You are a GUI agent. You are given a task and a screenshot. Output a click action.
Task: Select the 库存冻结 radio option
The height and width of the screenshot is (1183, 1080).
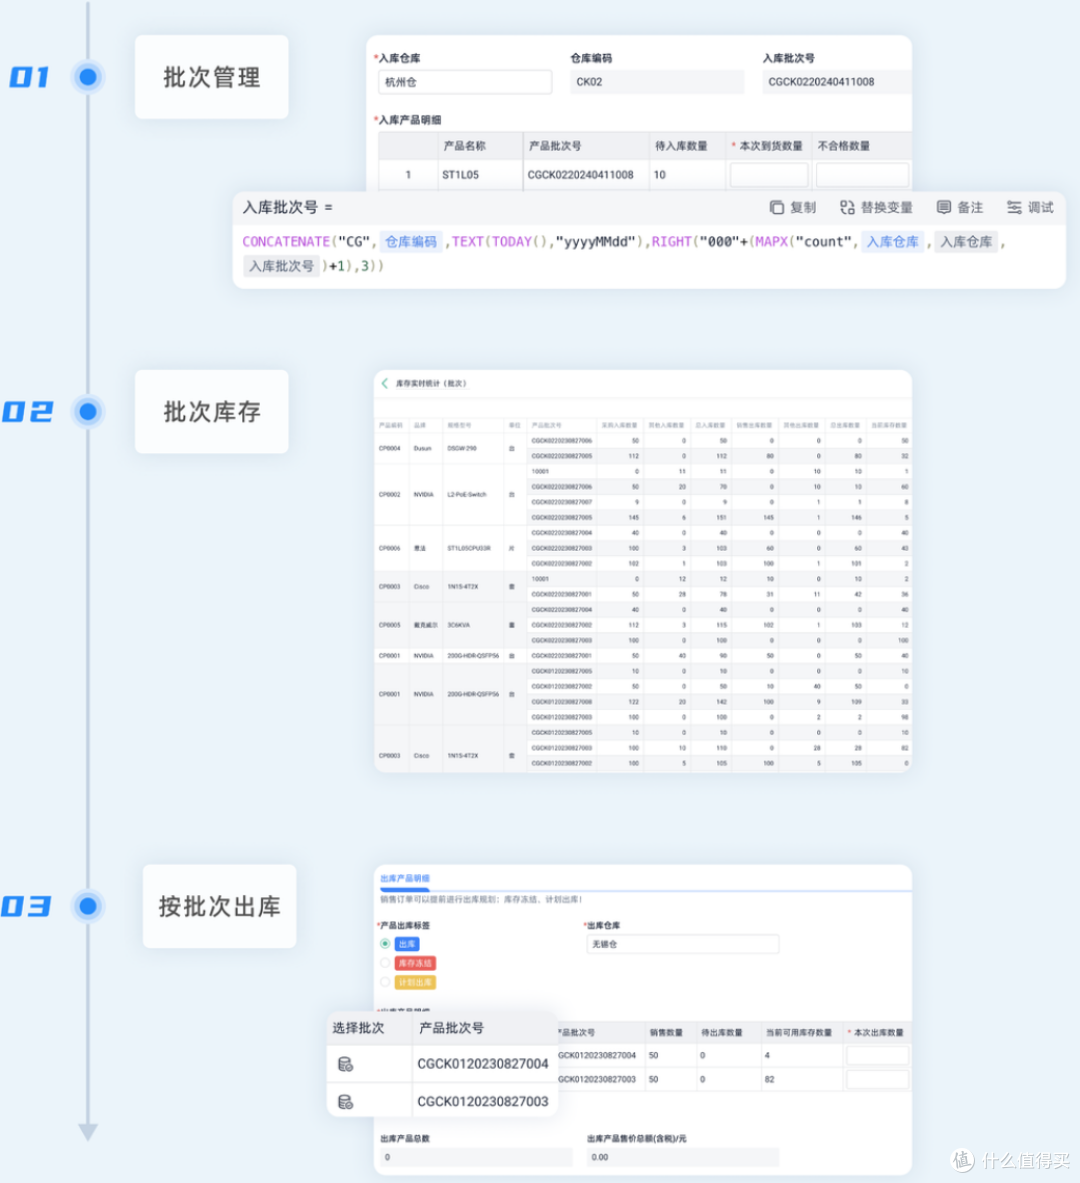(385, 963)
